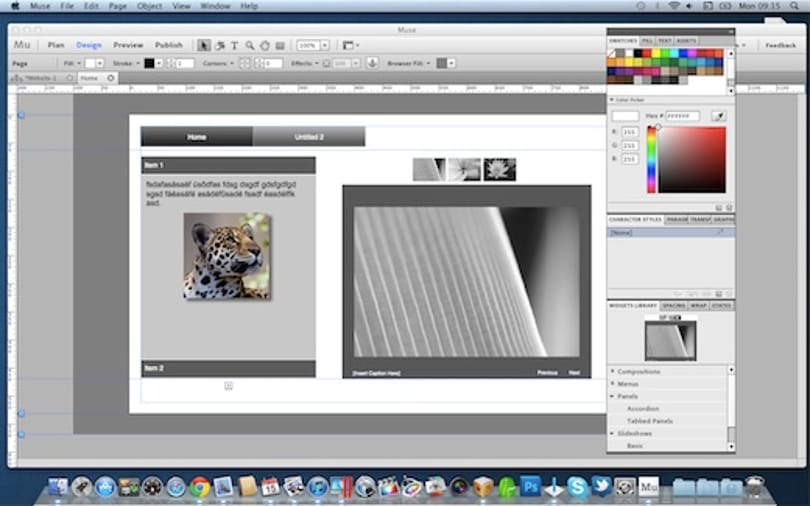Screen dimensions: 810x506
Task: Open Photoshop from the dock
Action: tap(529, 486)
